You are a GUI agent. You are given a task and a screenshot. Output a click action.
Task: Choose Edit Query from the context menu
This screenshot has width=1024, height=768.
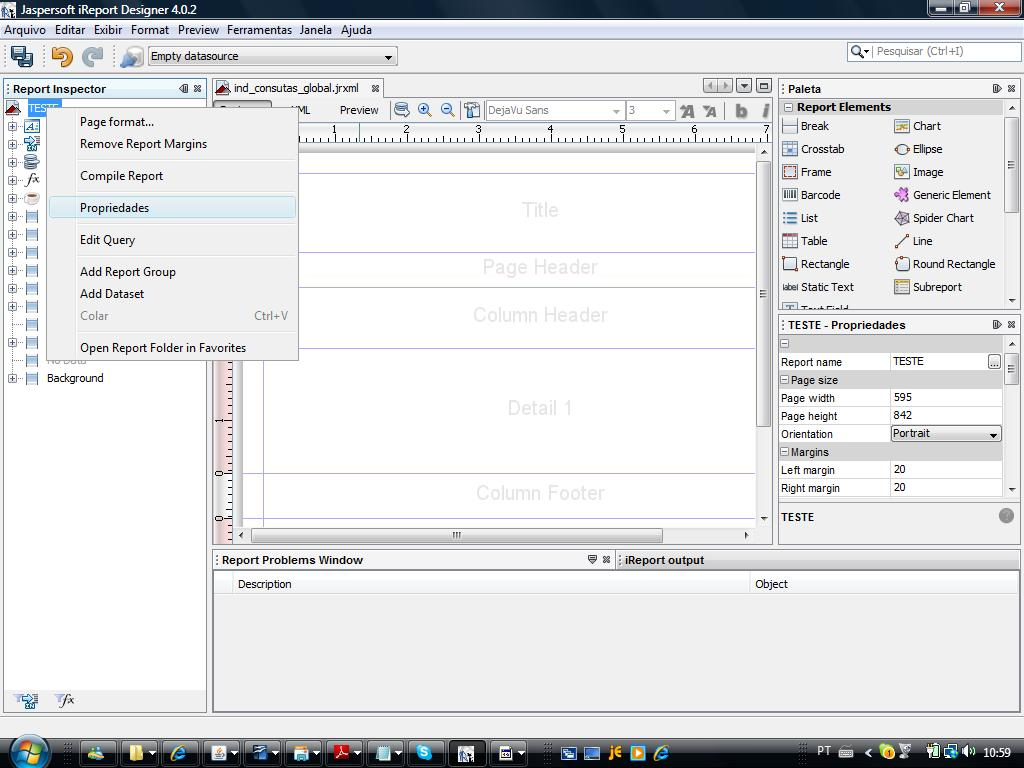pyautogui.click(x=172, y=240)
